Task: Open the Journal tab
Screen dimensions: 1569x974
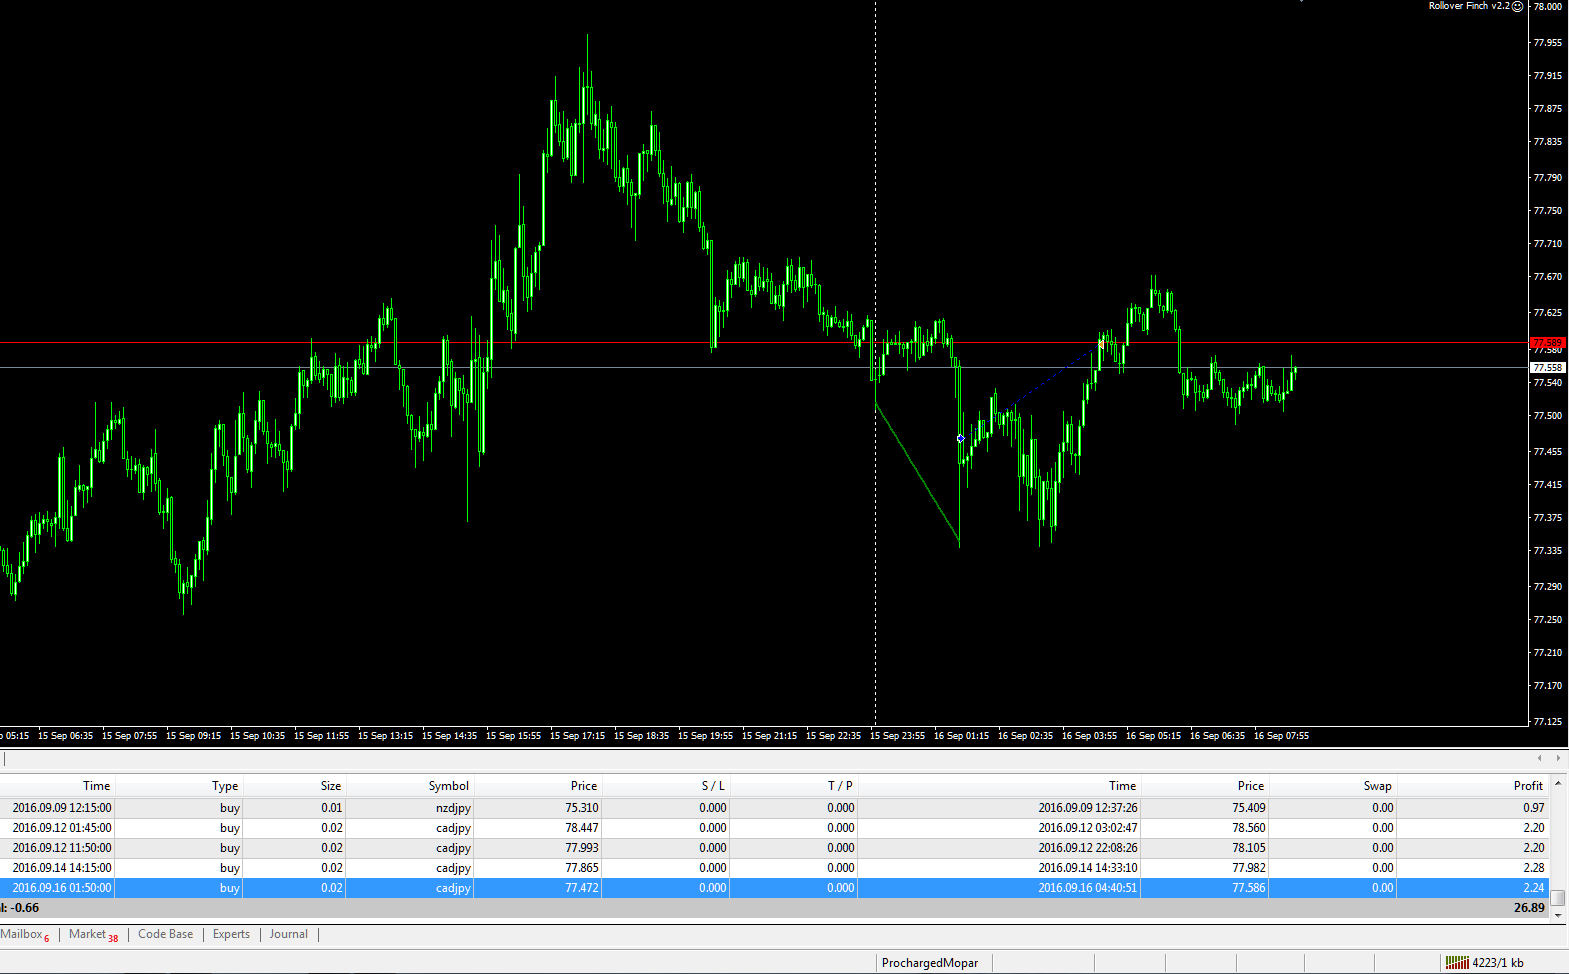Action: pyautogui.click(x=289, y=934)
